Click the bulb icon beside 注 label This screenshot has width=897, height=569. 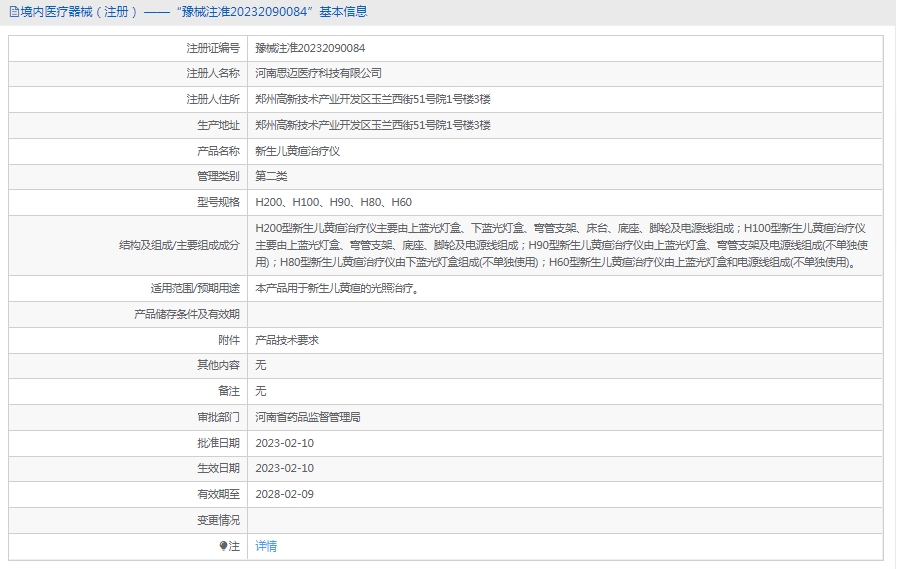coord(223,546)
